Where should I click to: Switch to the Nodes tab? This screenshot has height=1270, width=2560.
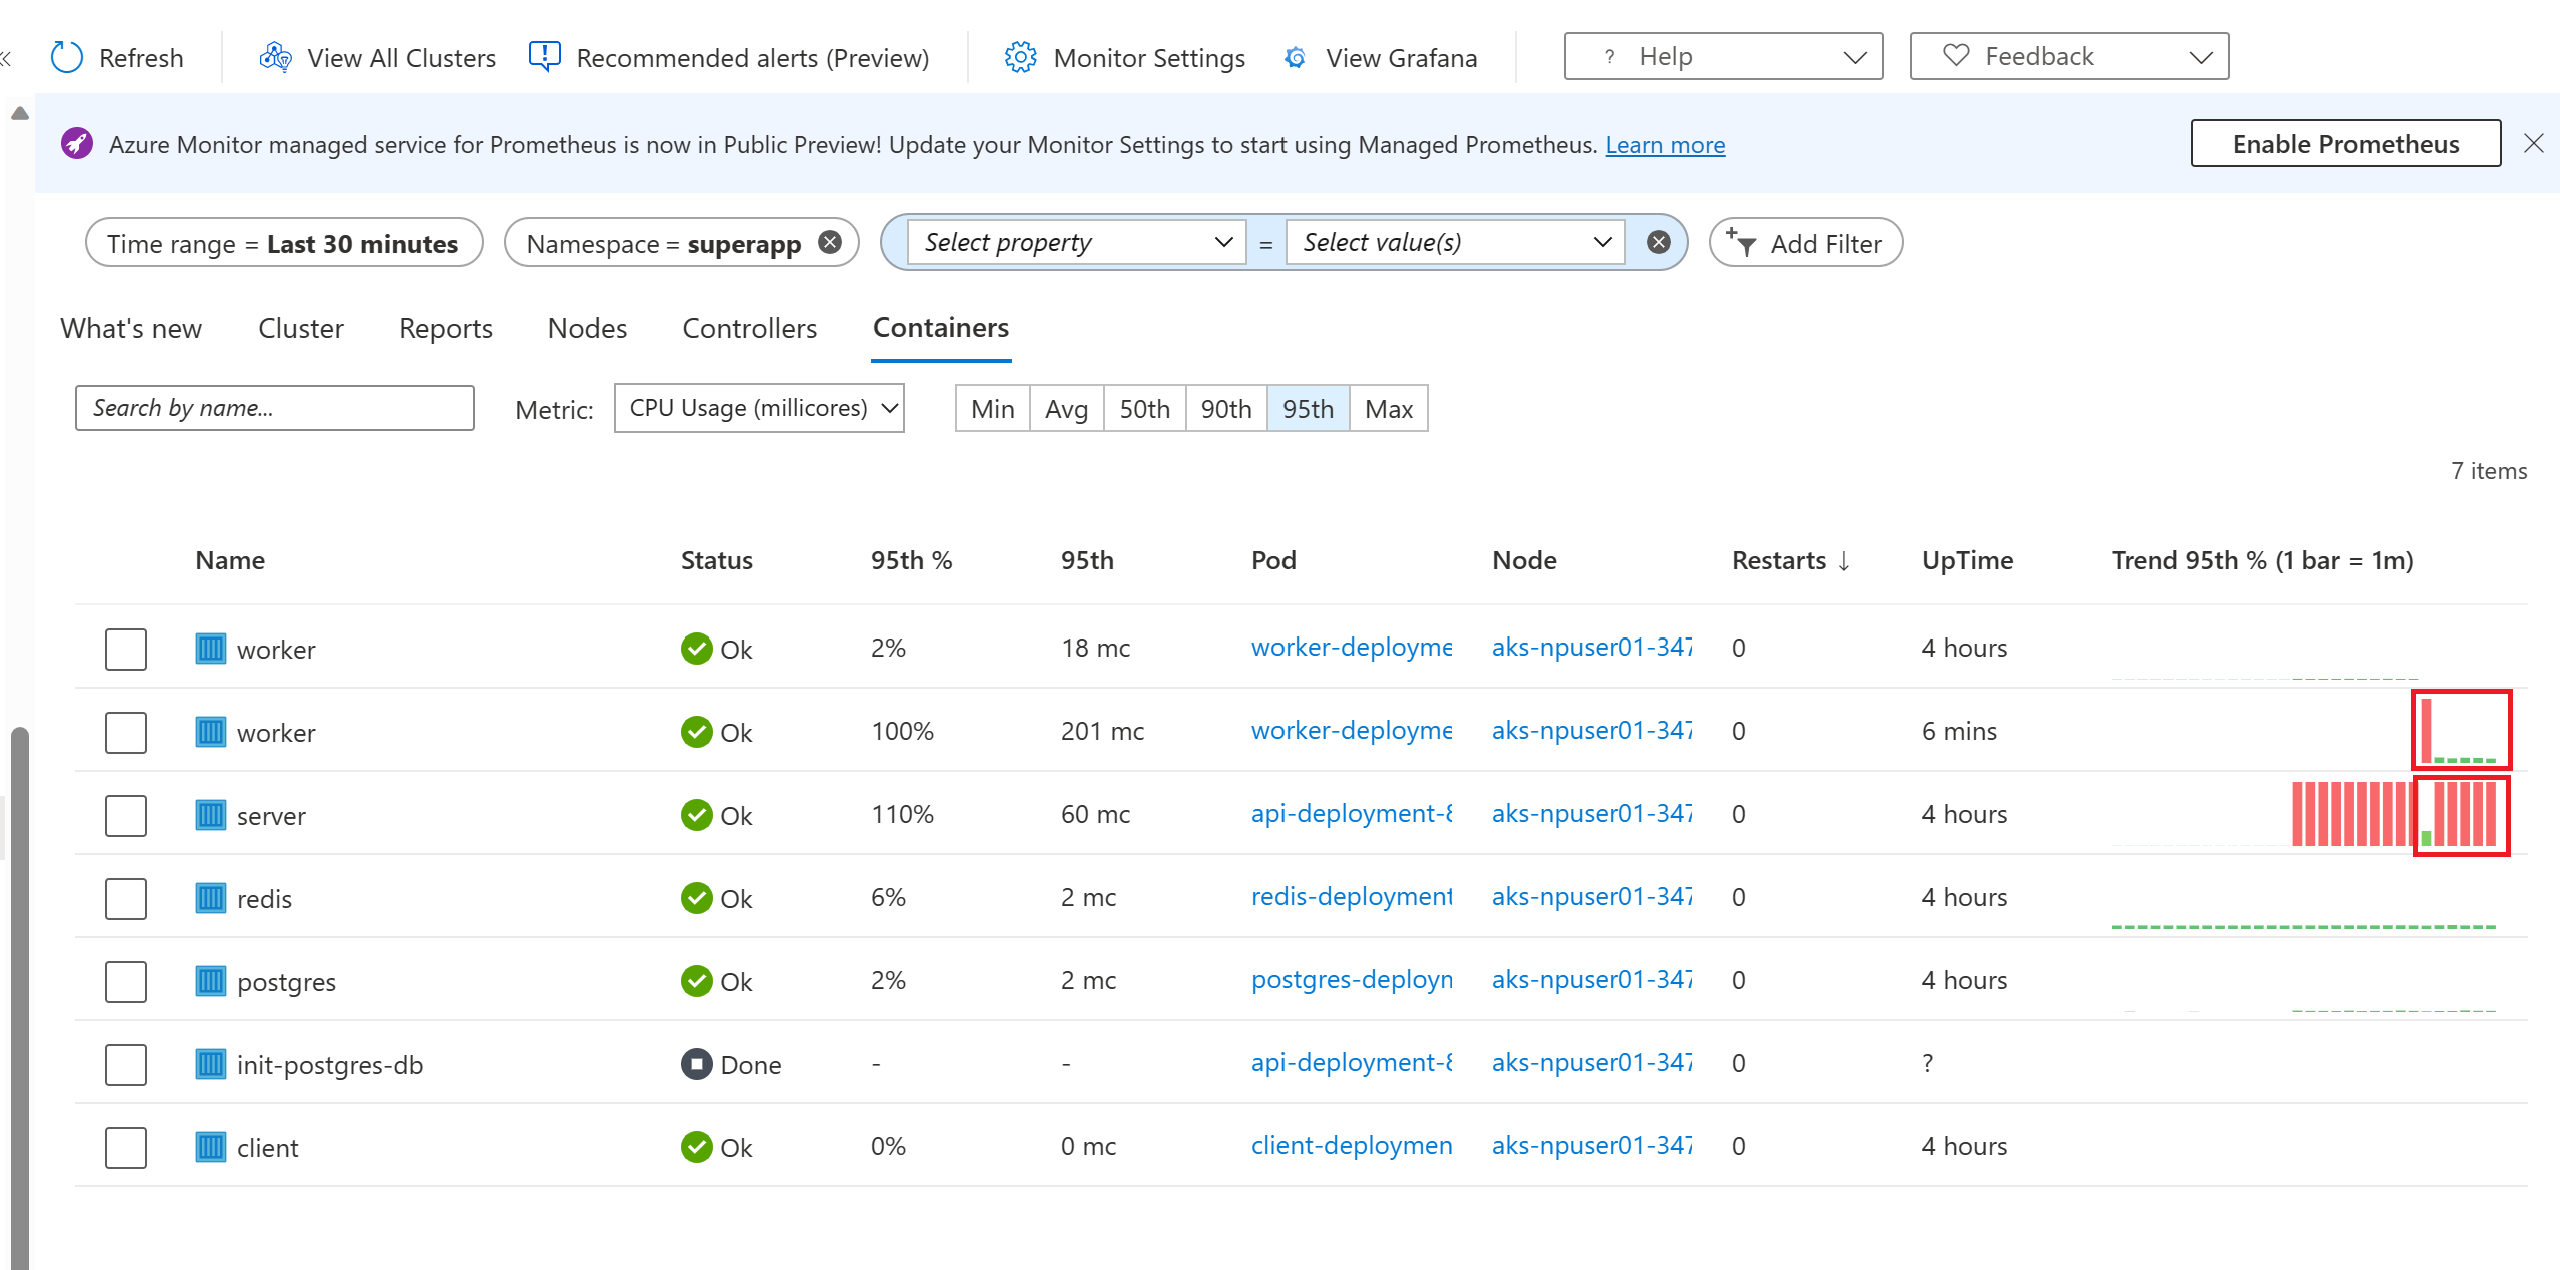coord(587,328)
